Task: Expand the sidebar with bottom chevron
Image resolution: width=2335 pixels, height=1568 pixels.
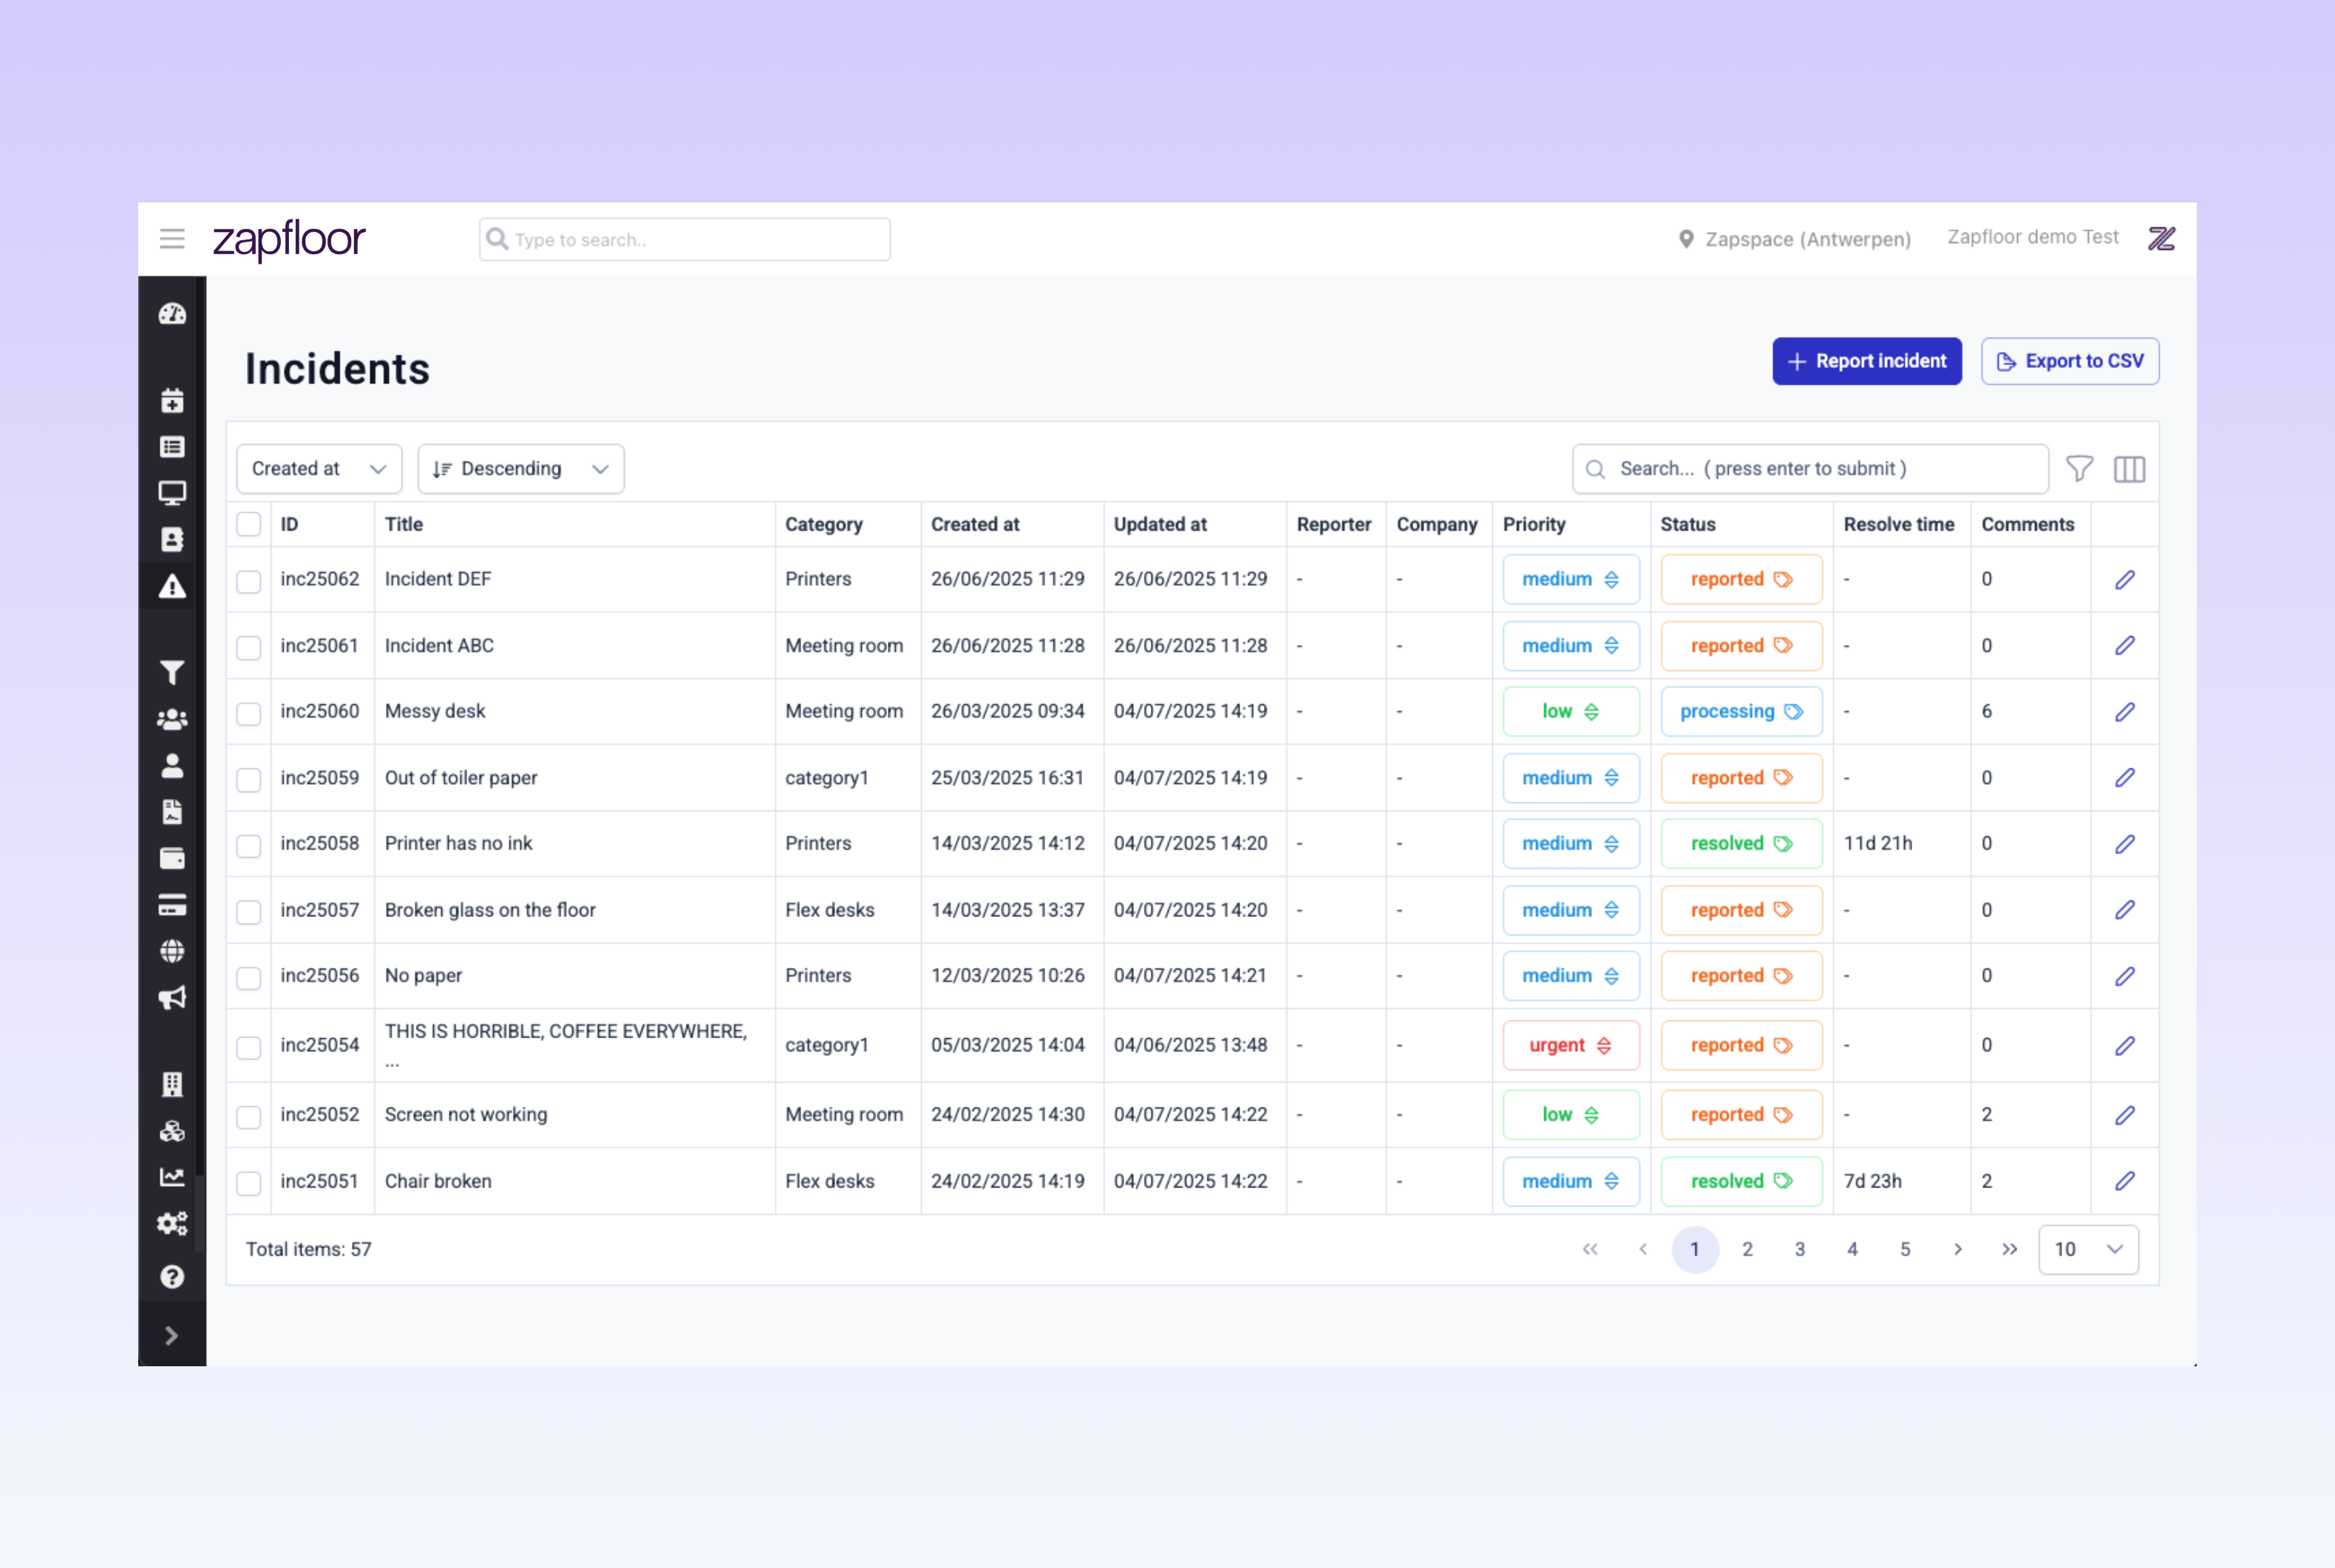Action: click(172, 1335)
